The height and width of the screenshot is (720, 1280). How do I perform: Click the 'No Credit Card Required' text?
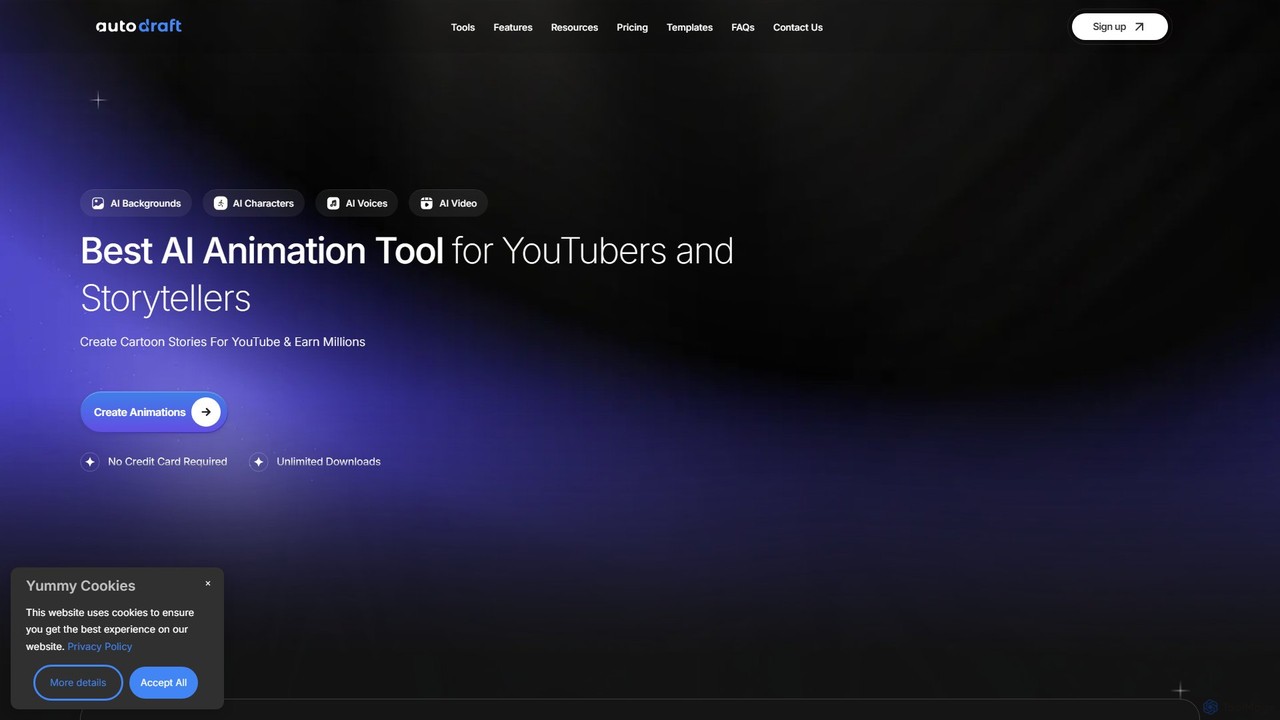coord(168,462)
